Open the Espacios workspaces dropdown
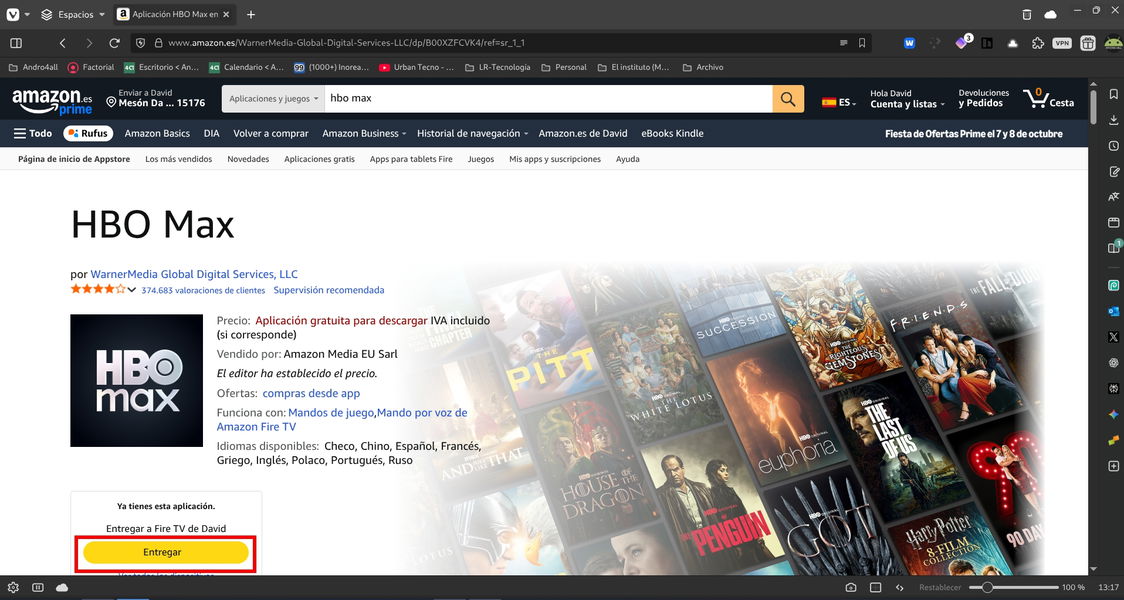1124x600 pixels. click(72, 14)
